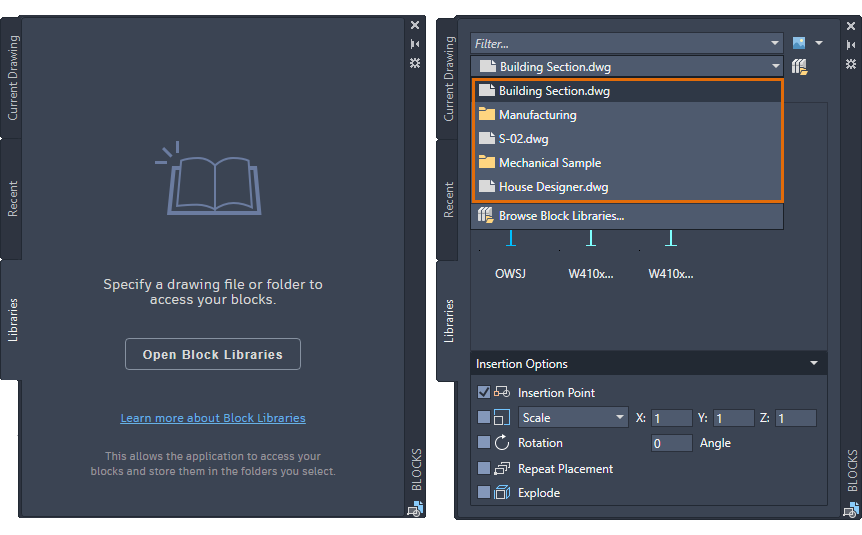The width and height of the screenshot is (862, 535).
Task: Close the left Blocks palette
Action: (415, 25)
